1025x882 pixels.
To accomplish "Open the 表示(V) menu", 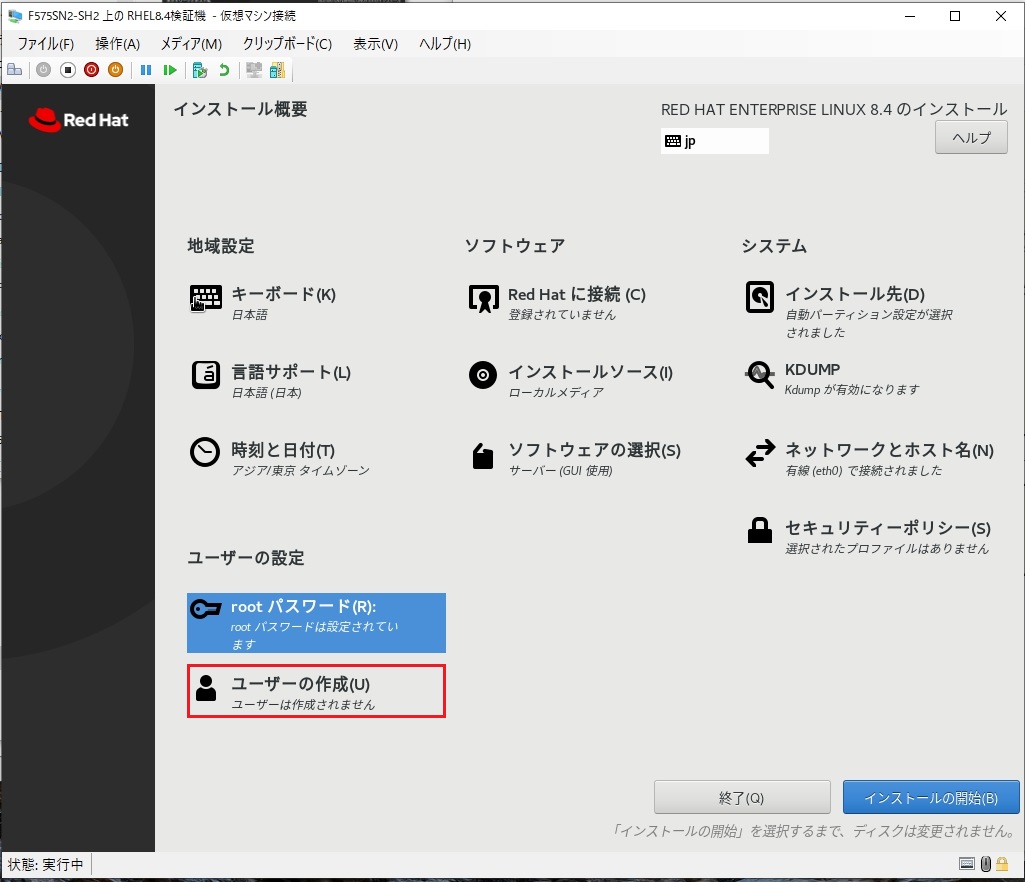I will 376,44.
